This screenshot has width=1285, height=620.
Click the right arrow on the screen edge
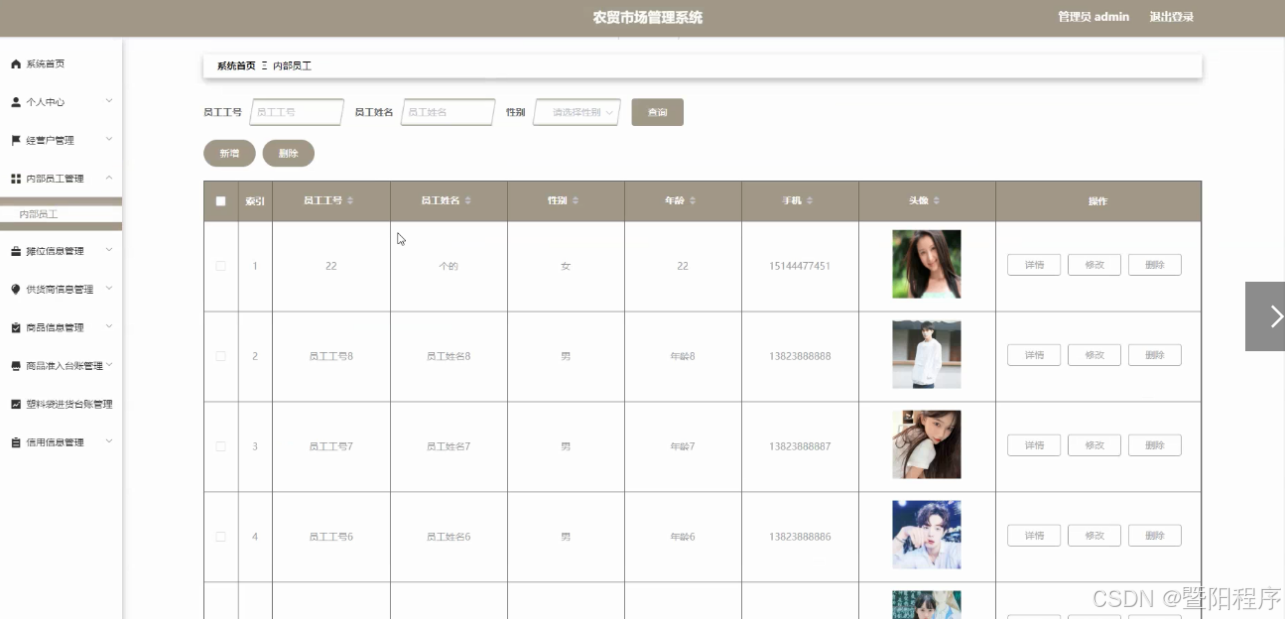click(x=1266, y=316)
